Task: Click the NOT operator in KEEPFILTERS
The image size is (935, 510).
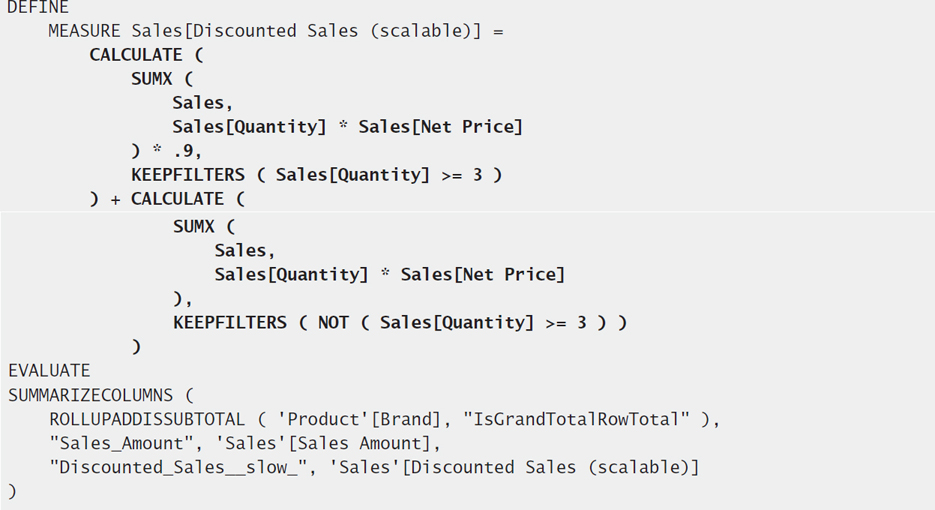Action: coord(333,323)
